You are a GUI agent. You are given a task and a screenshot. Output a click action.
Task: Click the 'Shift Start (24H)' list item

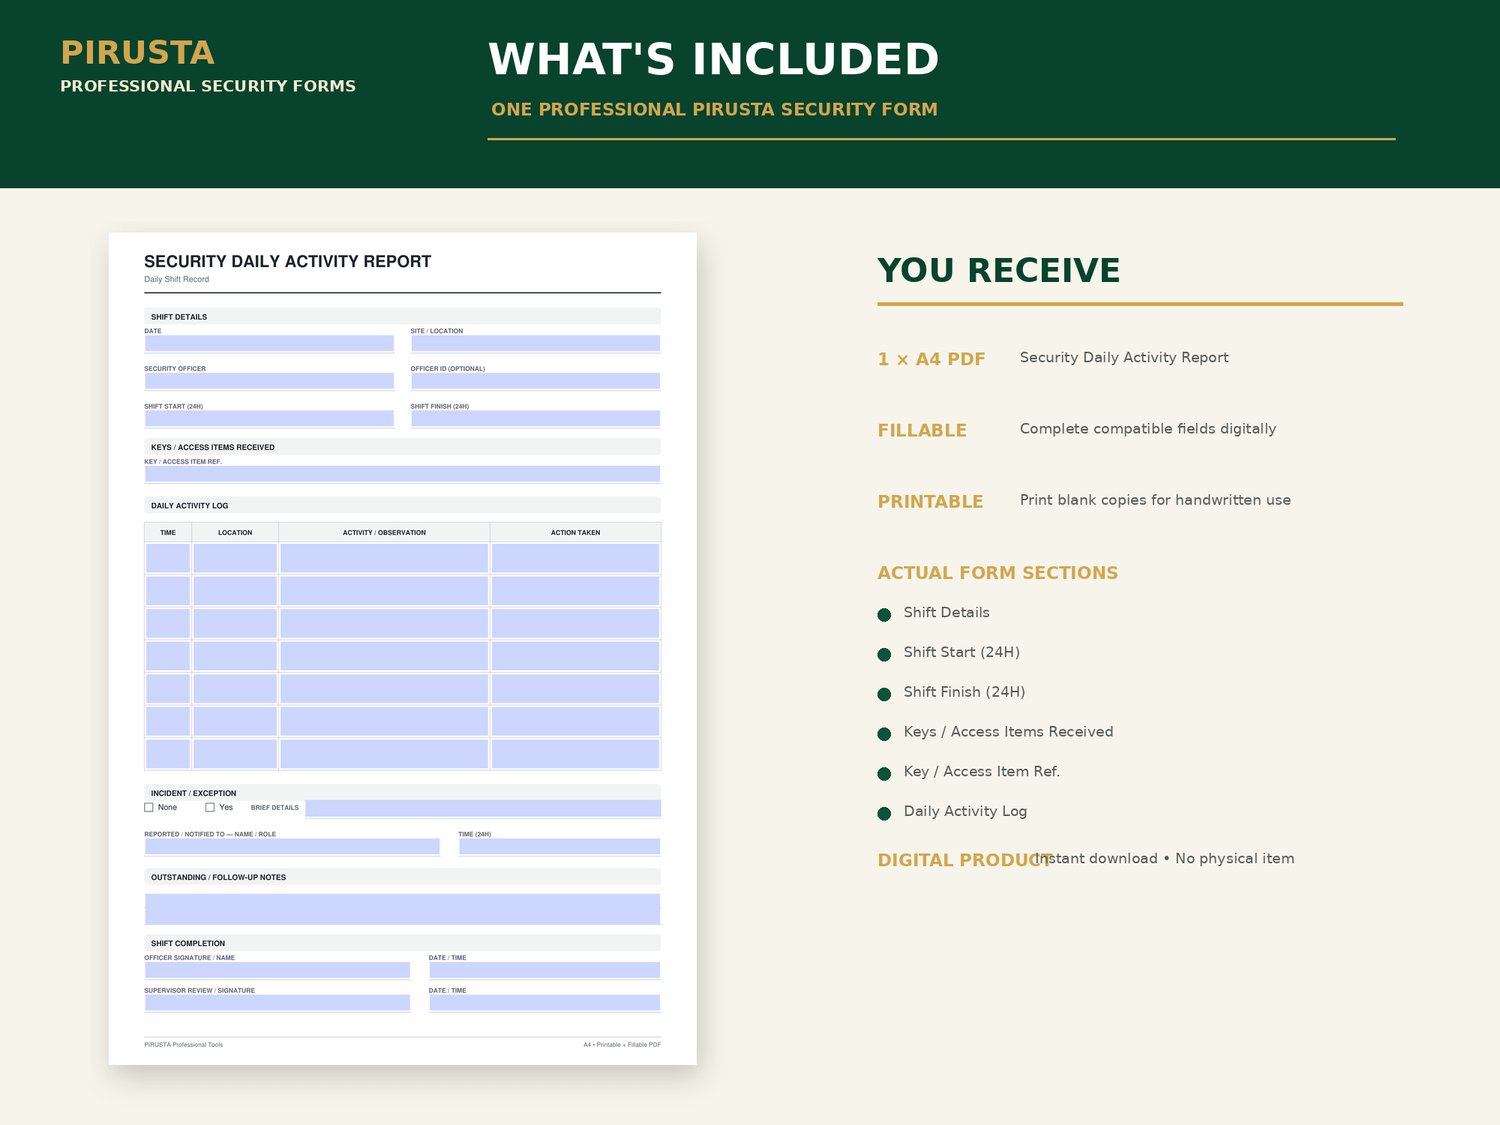click(961, 653)
